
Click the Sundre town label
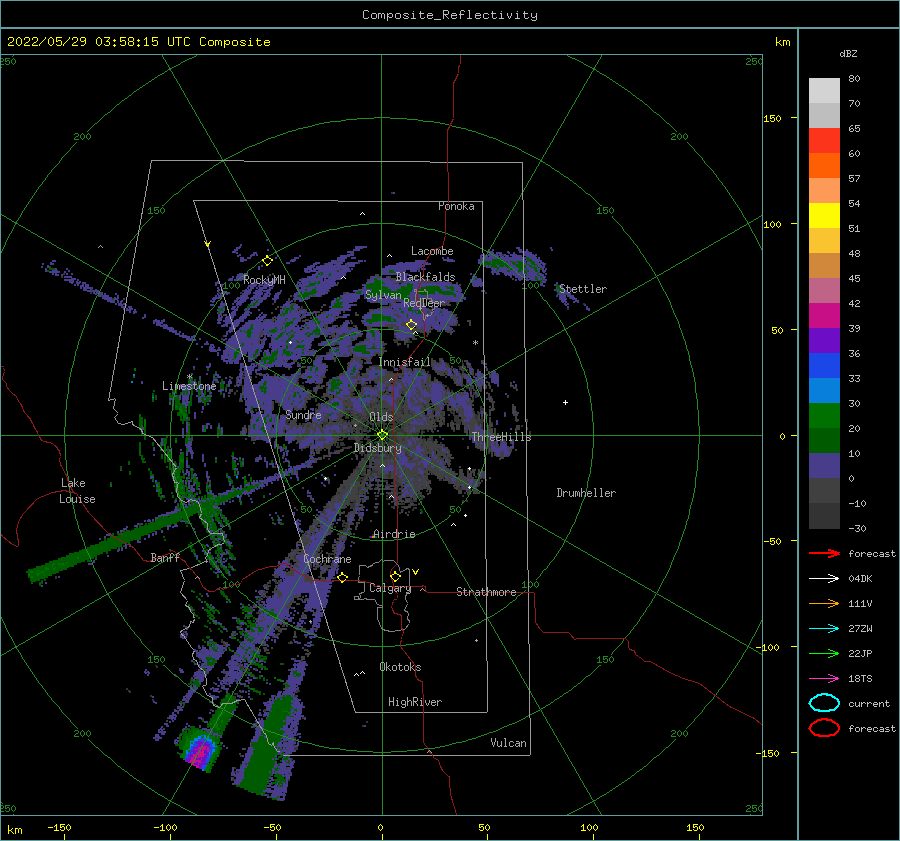[x=303, y=414]
